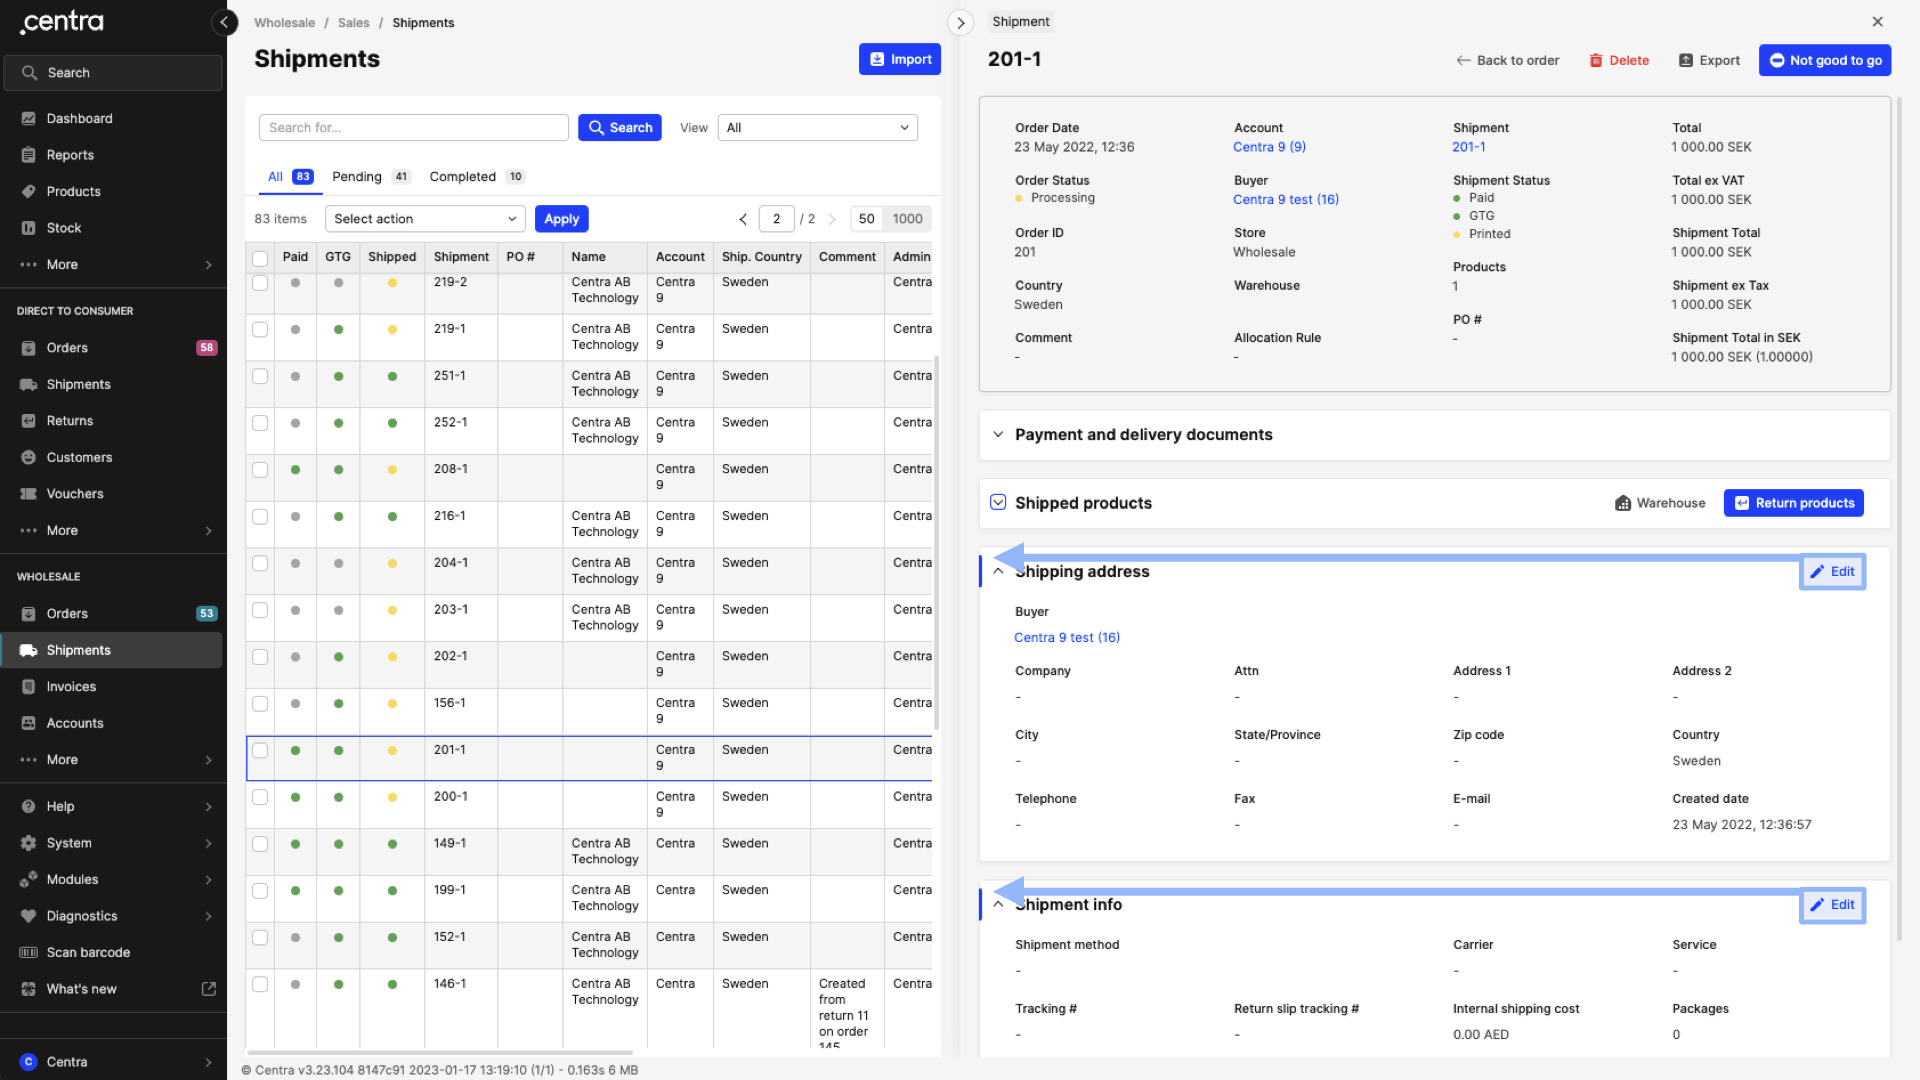Open the Select action dropdown

pyautogui.click(x=425, y=219)
